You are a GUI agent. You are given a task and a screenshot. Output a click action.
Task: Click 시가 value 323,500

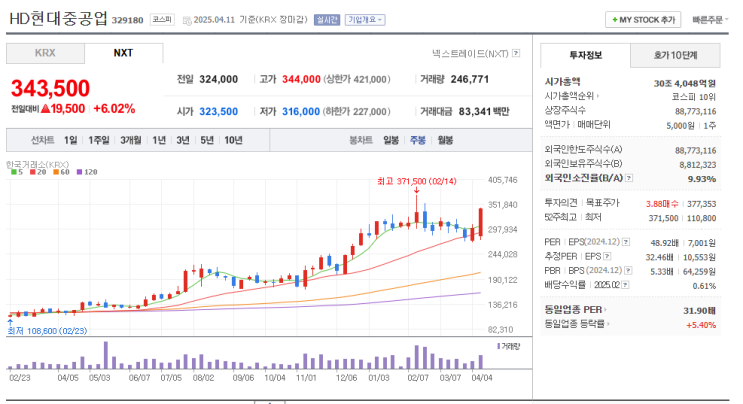point(218,112)
